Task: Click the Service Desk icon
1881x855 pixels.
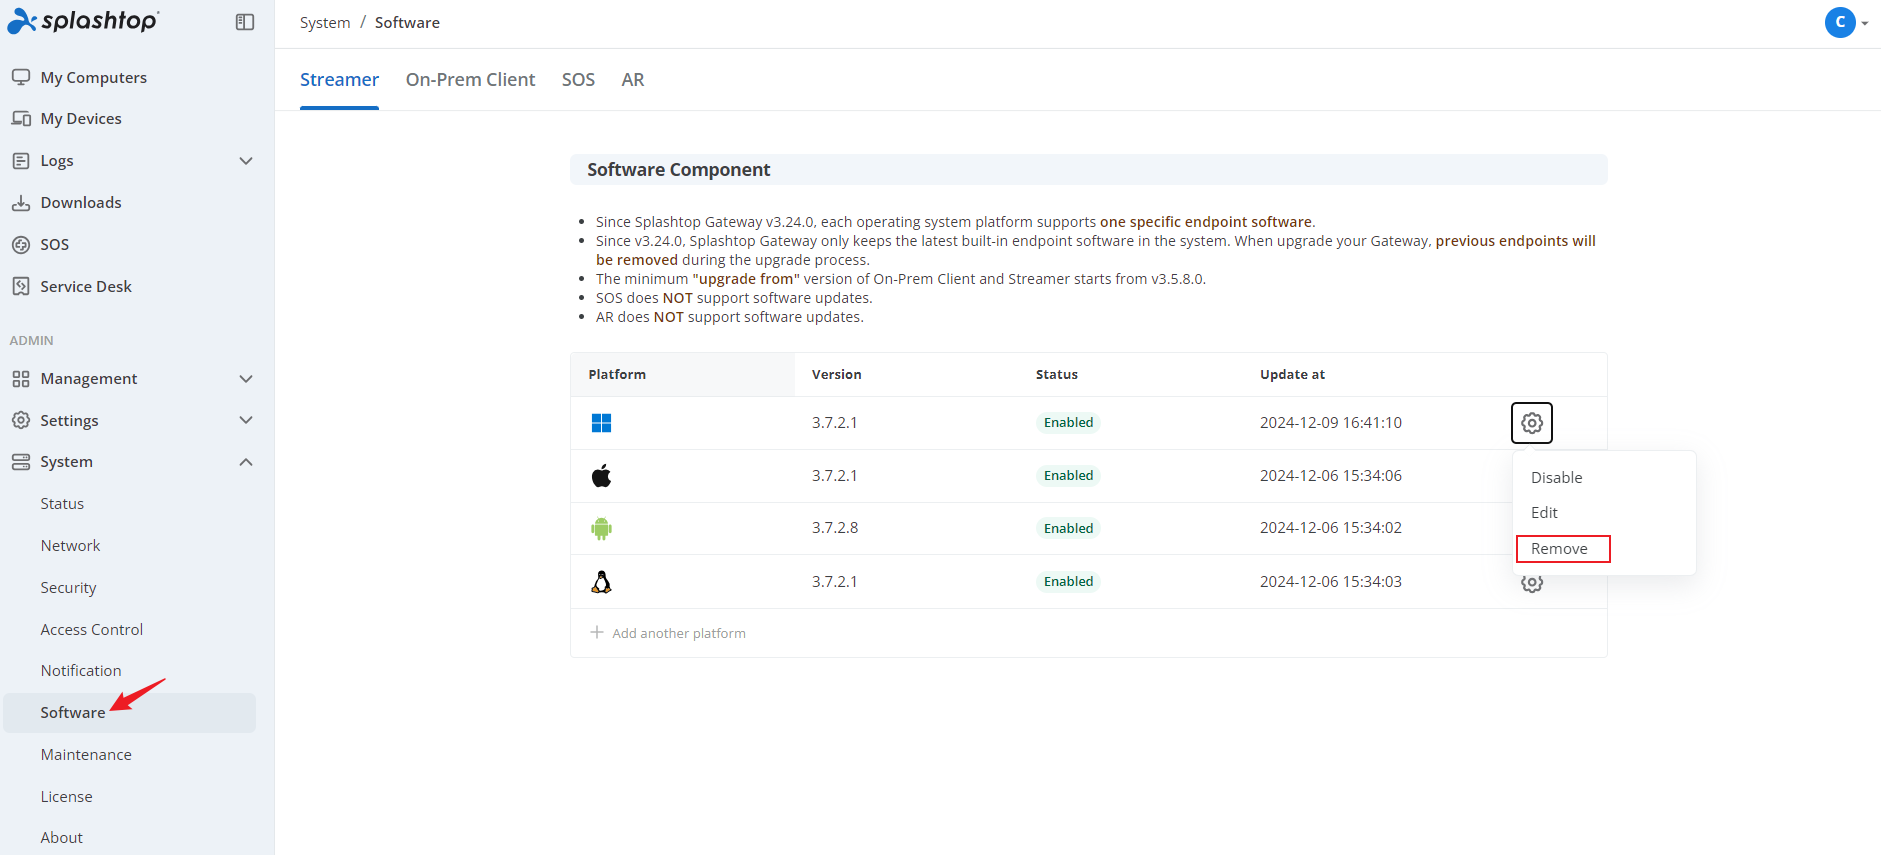Action: 21,286
